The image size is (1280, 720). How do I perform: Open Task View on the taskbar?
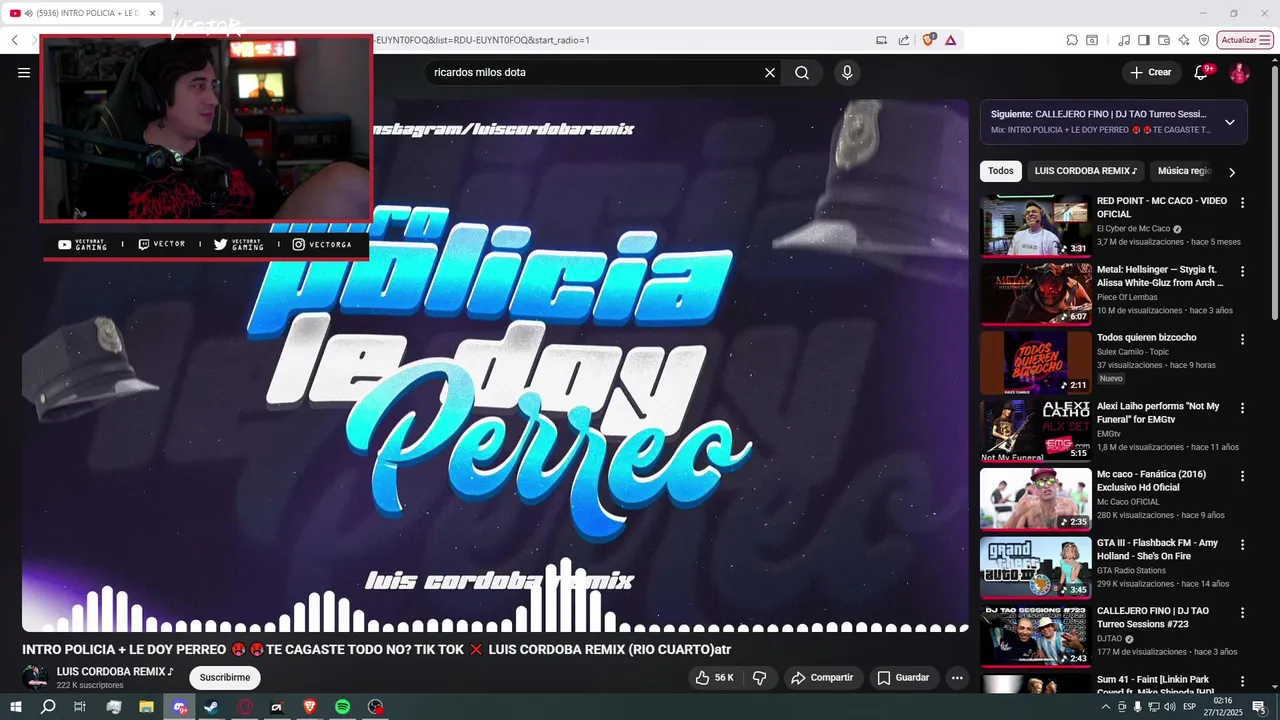click(x=80, y=707)
